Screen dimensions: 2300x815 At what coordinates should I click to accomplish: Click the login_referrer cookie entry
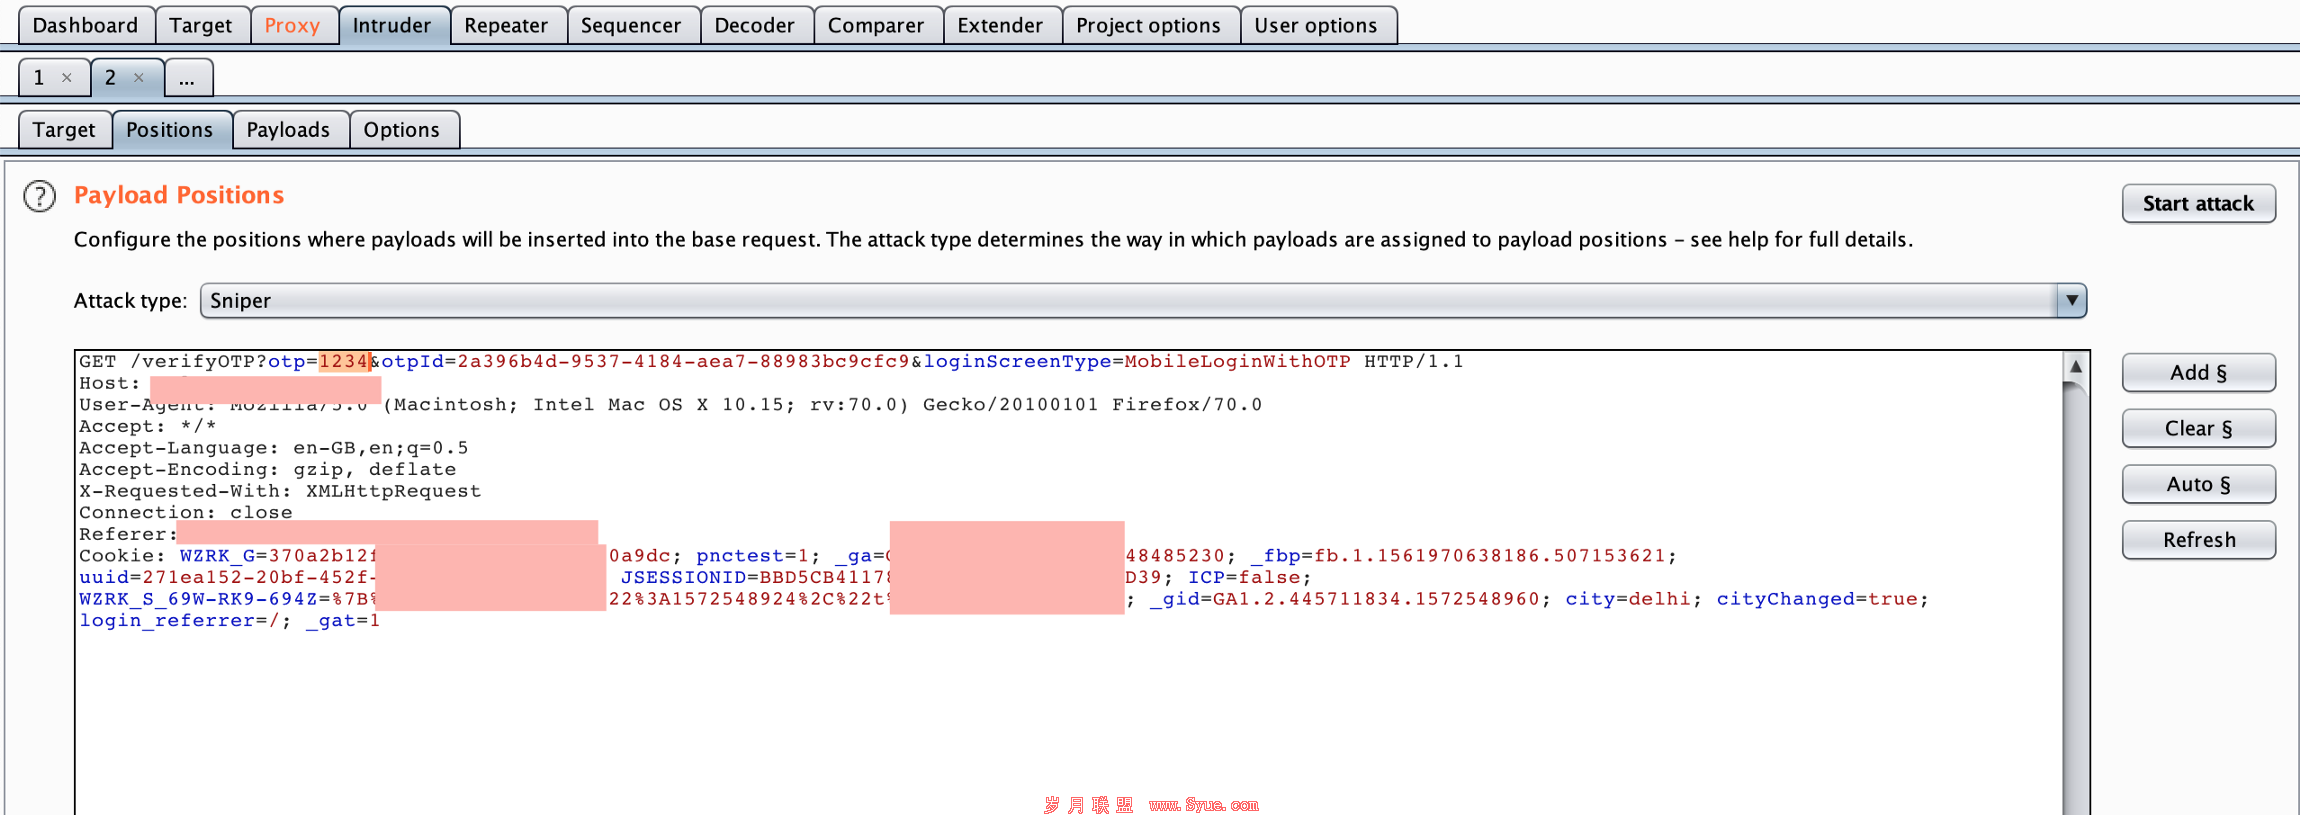click(185, 621)
